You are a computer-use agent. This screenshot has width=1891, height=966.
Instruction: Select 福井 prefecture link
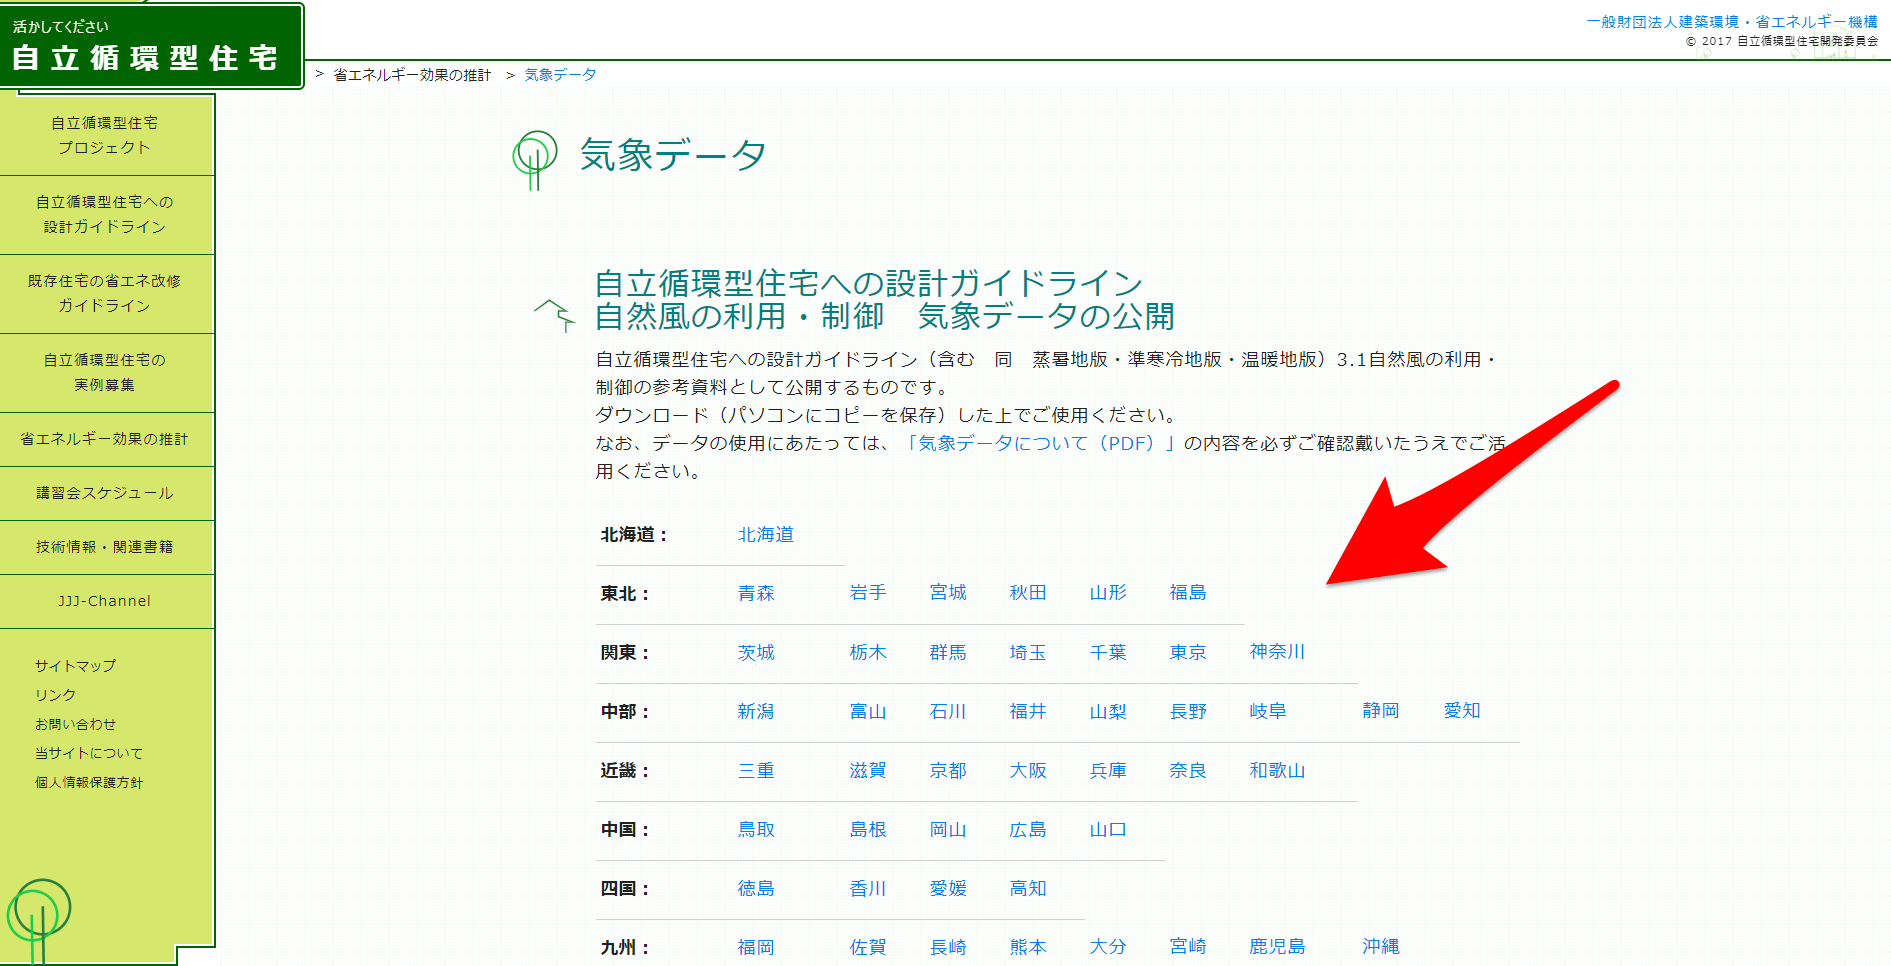(1028, 711)
